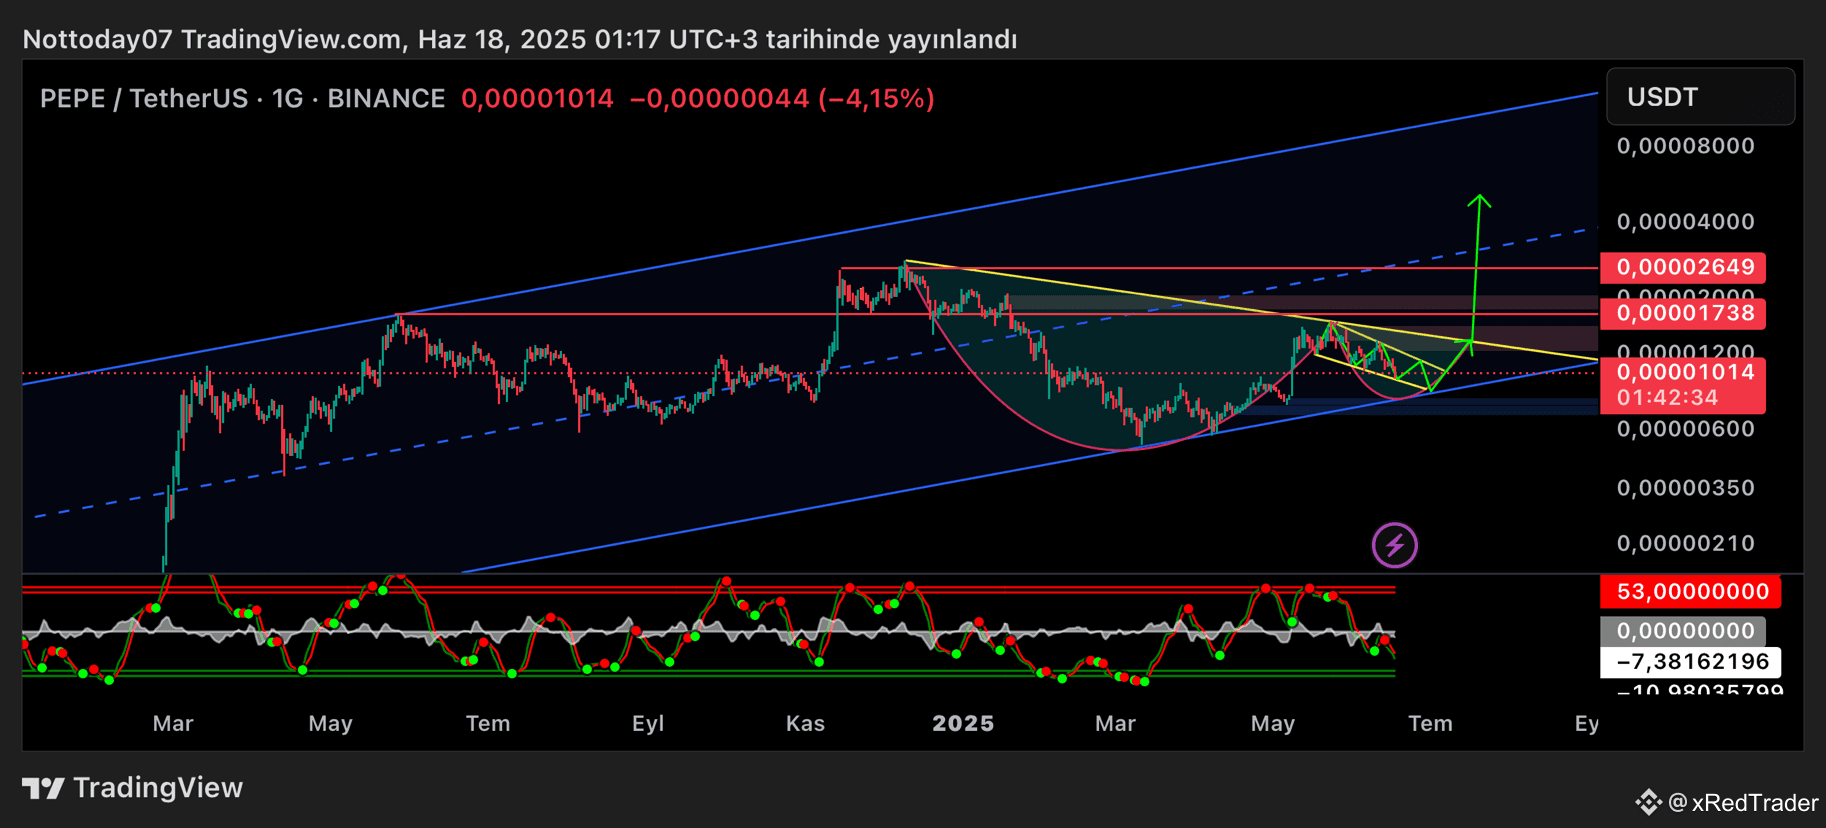This screenshot has width=1826, height=828.
Task: Select the red 0,00001738 price level tag
Action: point(1684,313)
